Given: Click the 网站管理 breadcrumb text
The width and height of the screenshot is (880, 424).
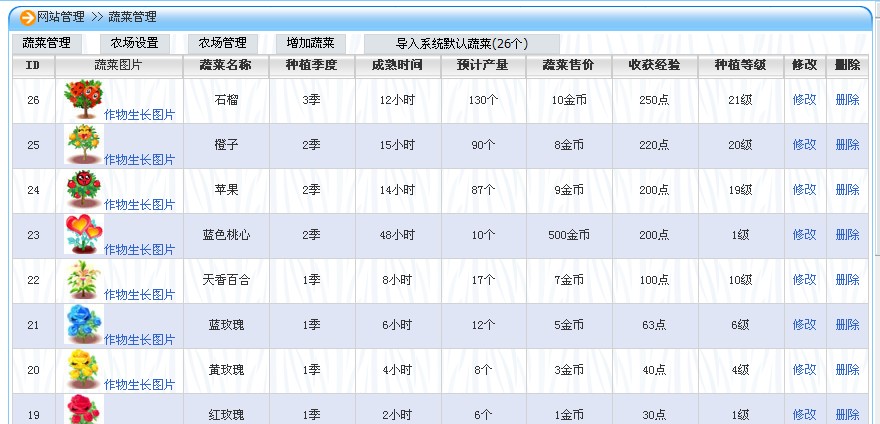Looking at the screenshot, I should (x=61, y=17).
